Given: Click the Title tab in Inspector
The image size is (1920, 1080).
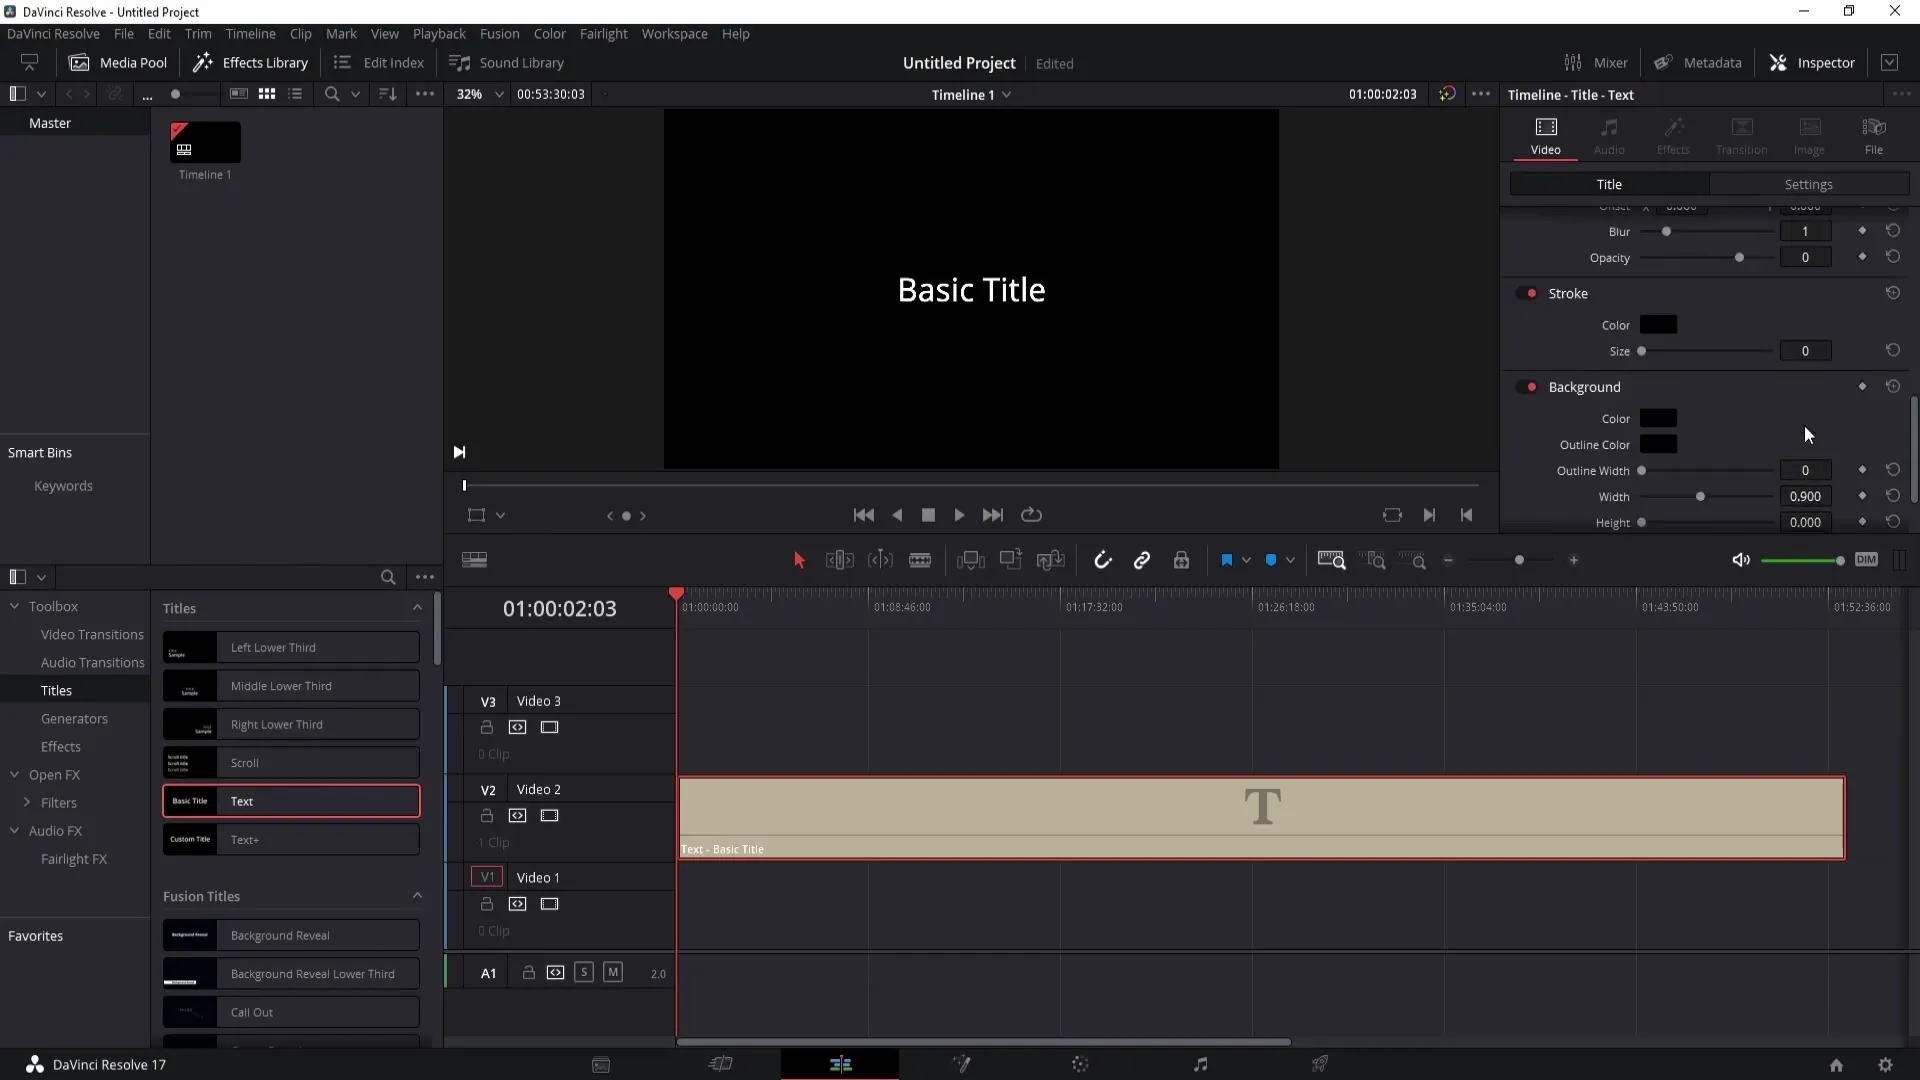Looking at the screenshot, I should [x=1609, y=185].
